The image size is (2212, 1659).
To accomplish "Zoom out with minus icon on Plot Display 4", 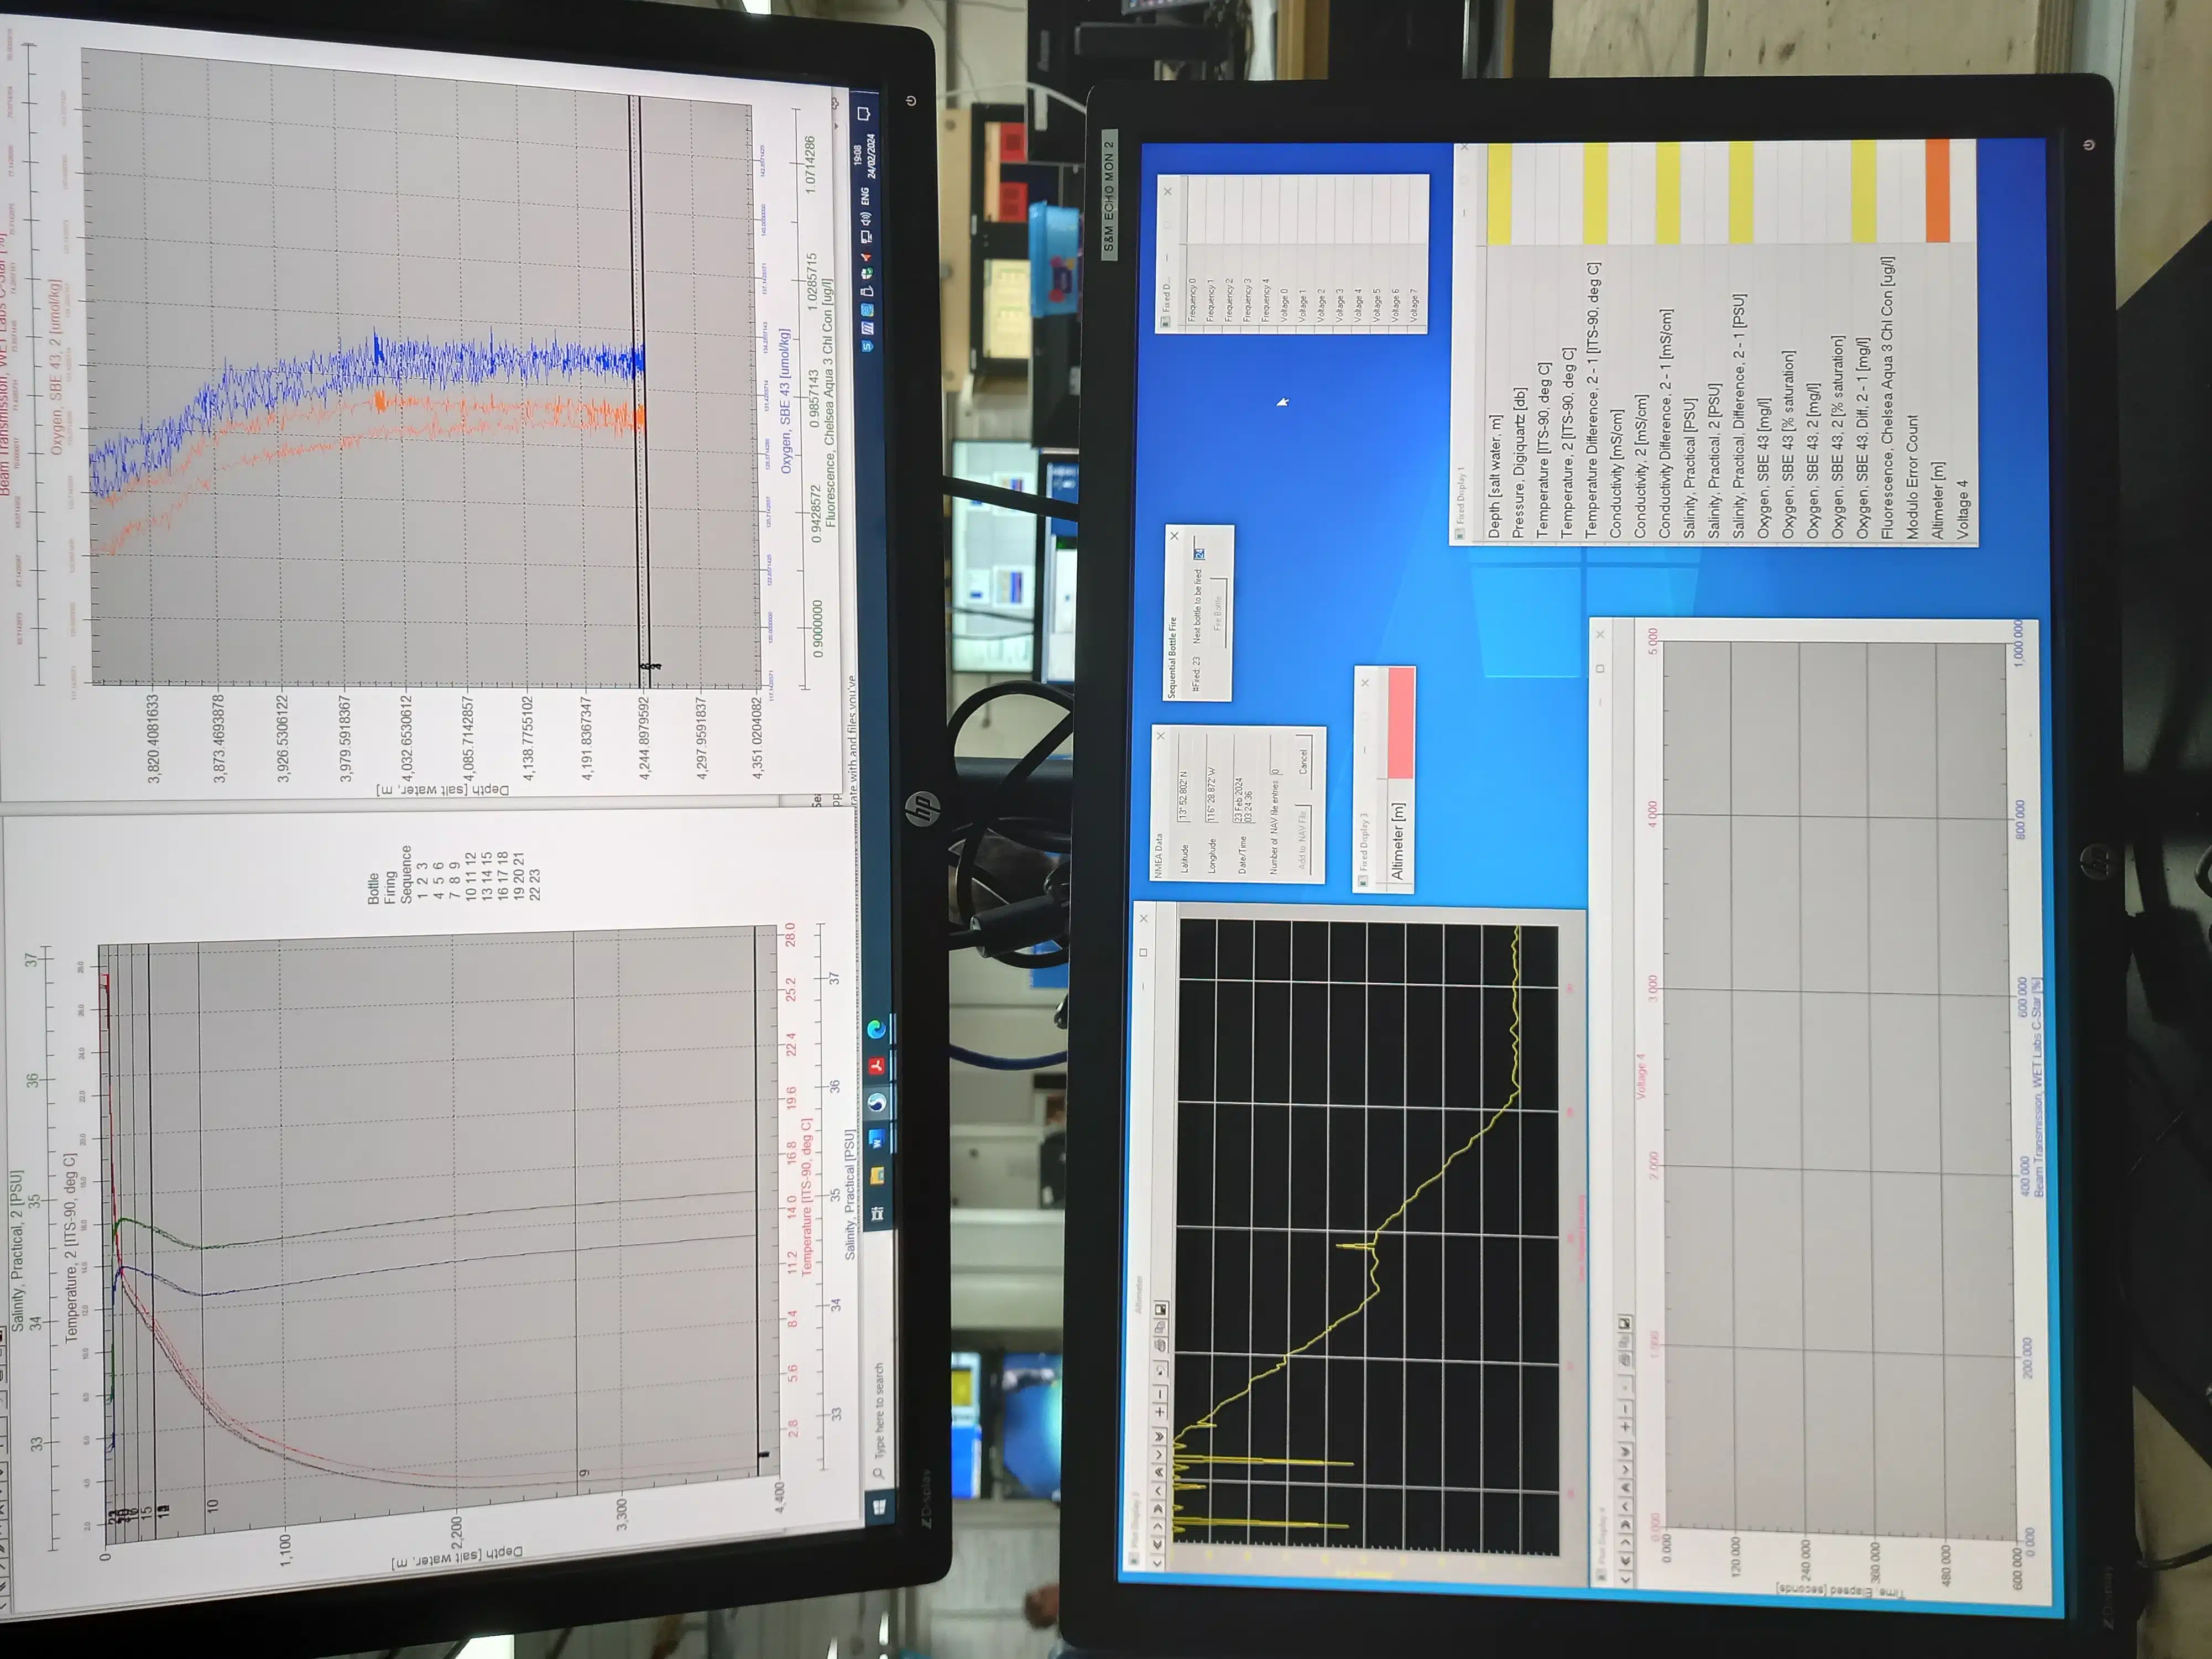I will point(1625,1409).
